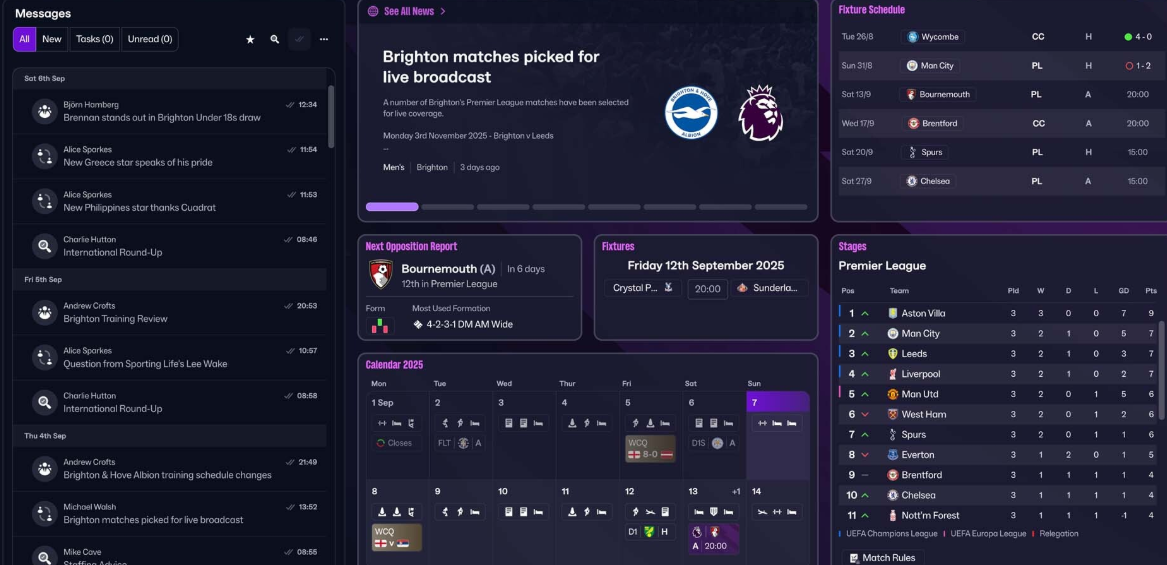
Task: Click the Messages list scrollbar
Action: 331,117
